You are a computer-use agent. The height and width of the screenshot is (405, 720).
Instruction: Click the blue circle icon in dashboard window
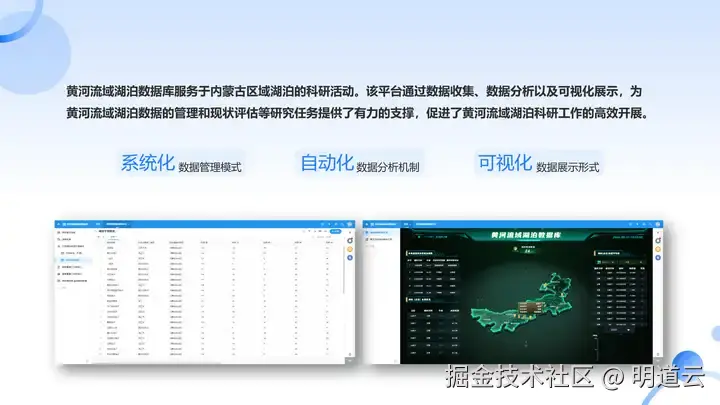(x=658, y=258)
